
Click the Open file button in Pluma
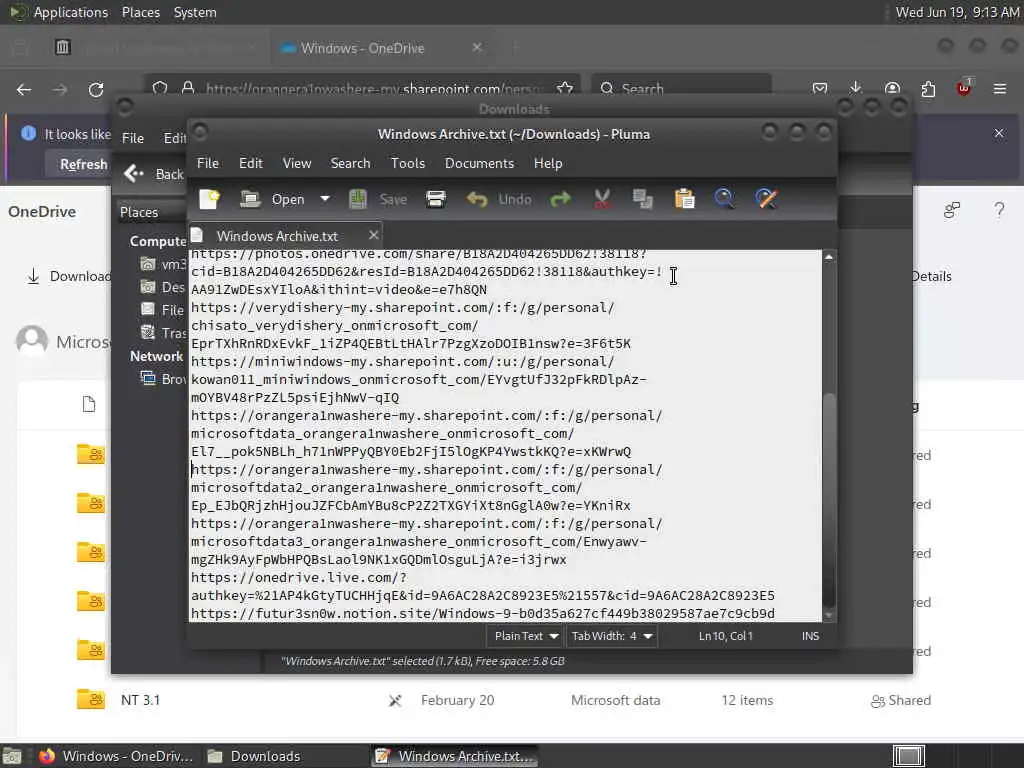(x=272, y=199)
